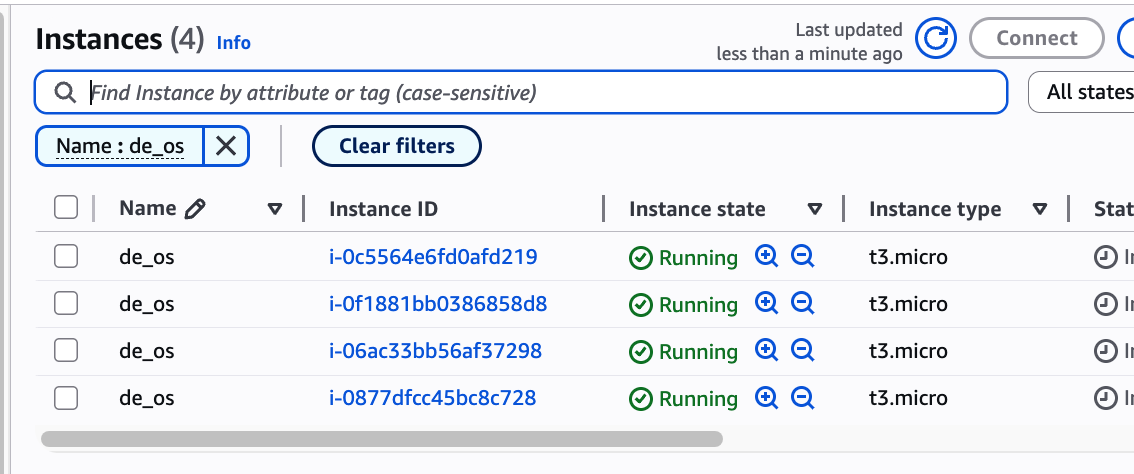Click the pencil edit icon beside Name header
Viewport: 1134px width, 474px height.
tap(195, 208)
